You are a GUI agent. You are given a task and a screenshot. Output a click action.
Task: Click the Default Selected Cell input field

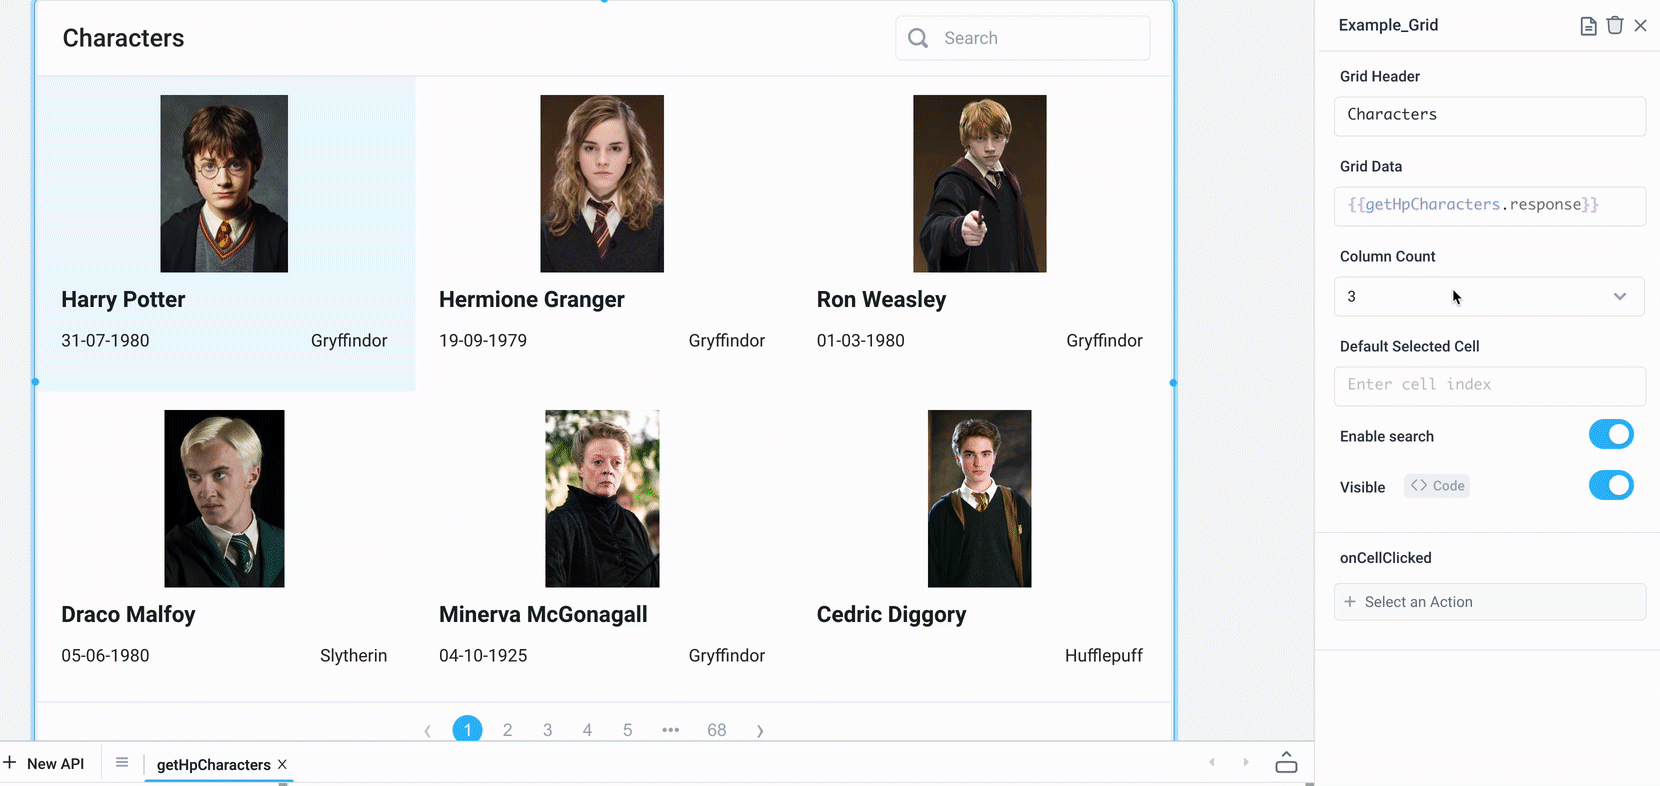click(x=1488, y=385)
